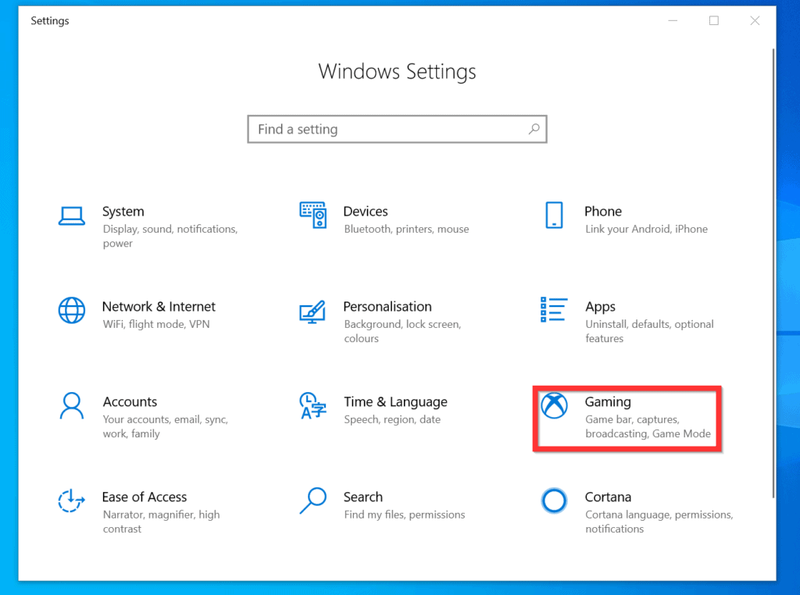Open the Cortana circle icon

click(554, 501)
